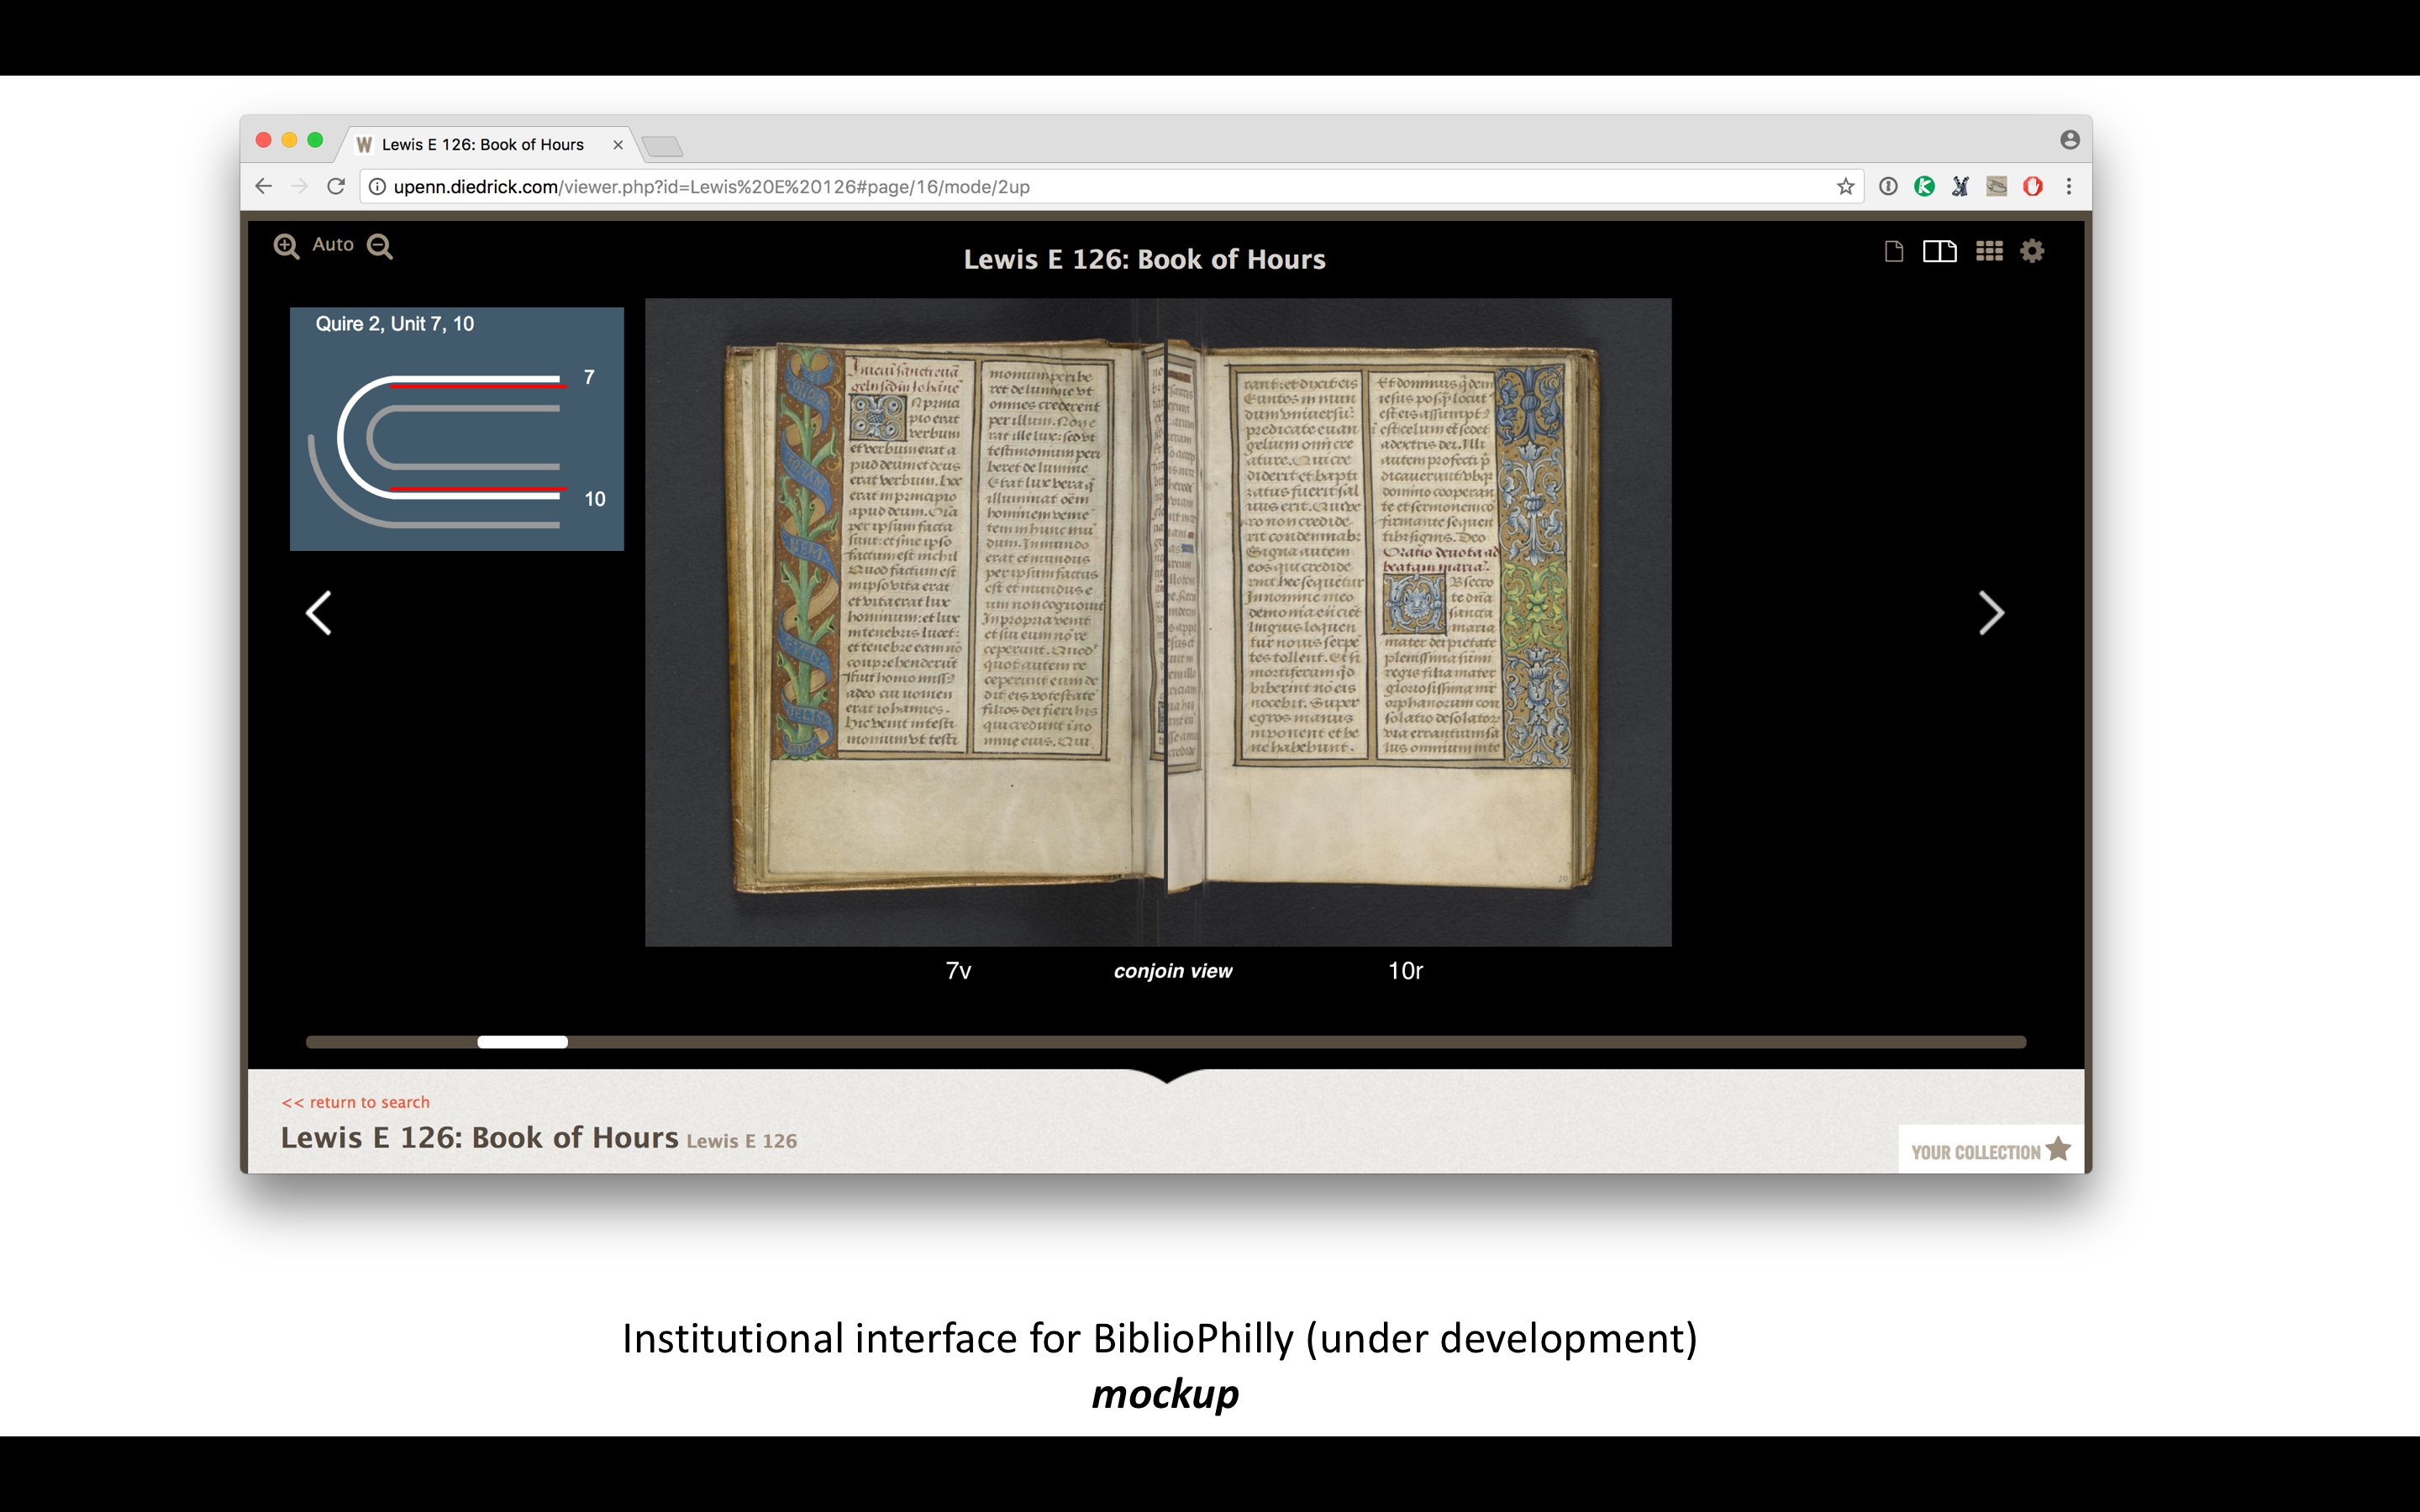Go to next page with right arrow
The height and width of the screenshot is (1512, 2420).
tap(1991, 613)
